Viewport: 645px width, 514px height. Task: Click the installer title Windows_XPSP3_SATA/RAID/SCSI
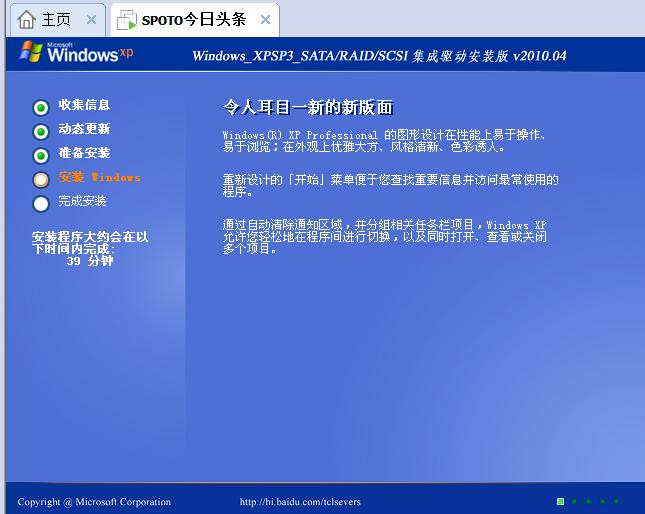379,56
